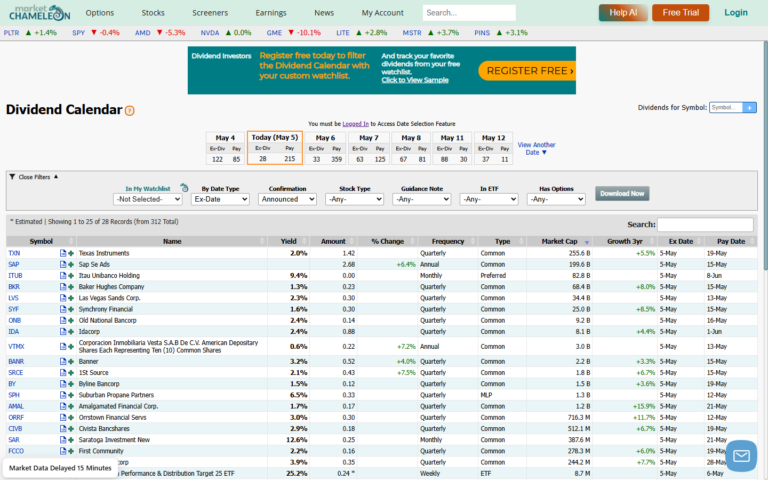Open the document icon in the ITUB row
Screen dimensions: 768x480
pyautogui.click(x=63, y=276)
